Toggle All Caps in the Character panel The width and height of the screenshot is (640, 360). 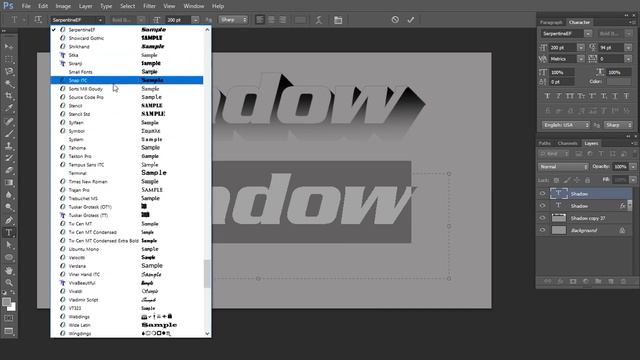pyautogui.click(x=570, y=96)
